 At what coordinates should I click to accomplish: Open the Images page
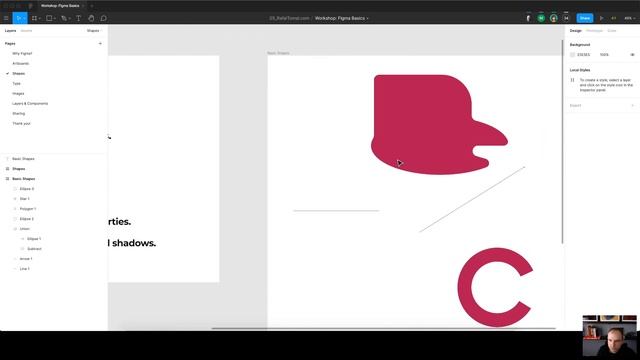point(18,93)
